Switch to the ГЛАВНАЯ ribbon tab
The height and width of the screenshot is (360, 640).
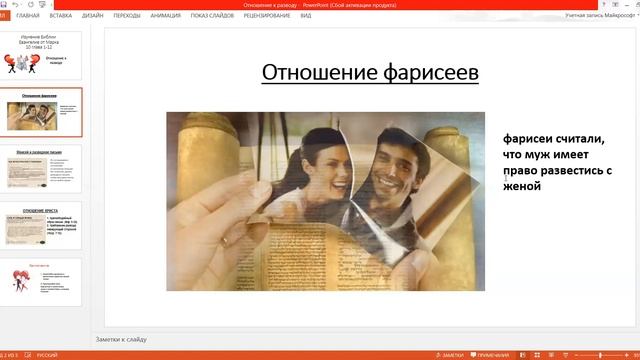point(28,16)
